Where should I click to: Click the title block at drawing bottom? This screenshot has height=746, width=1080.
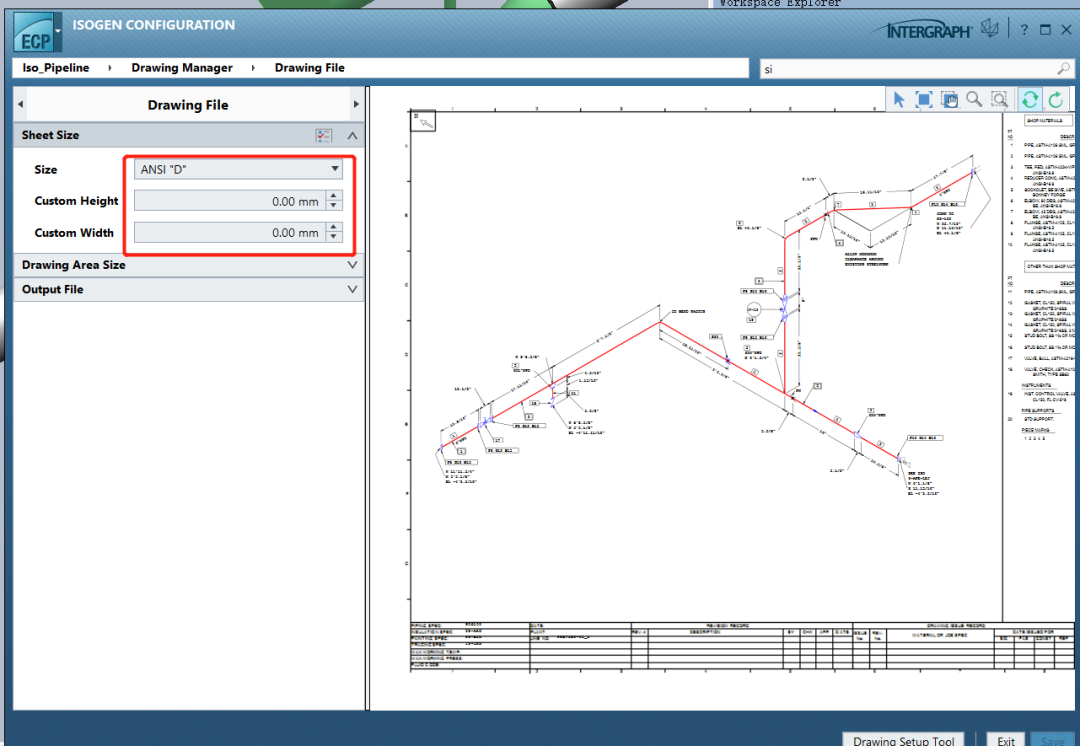(742, 645)
